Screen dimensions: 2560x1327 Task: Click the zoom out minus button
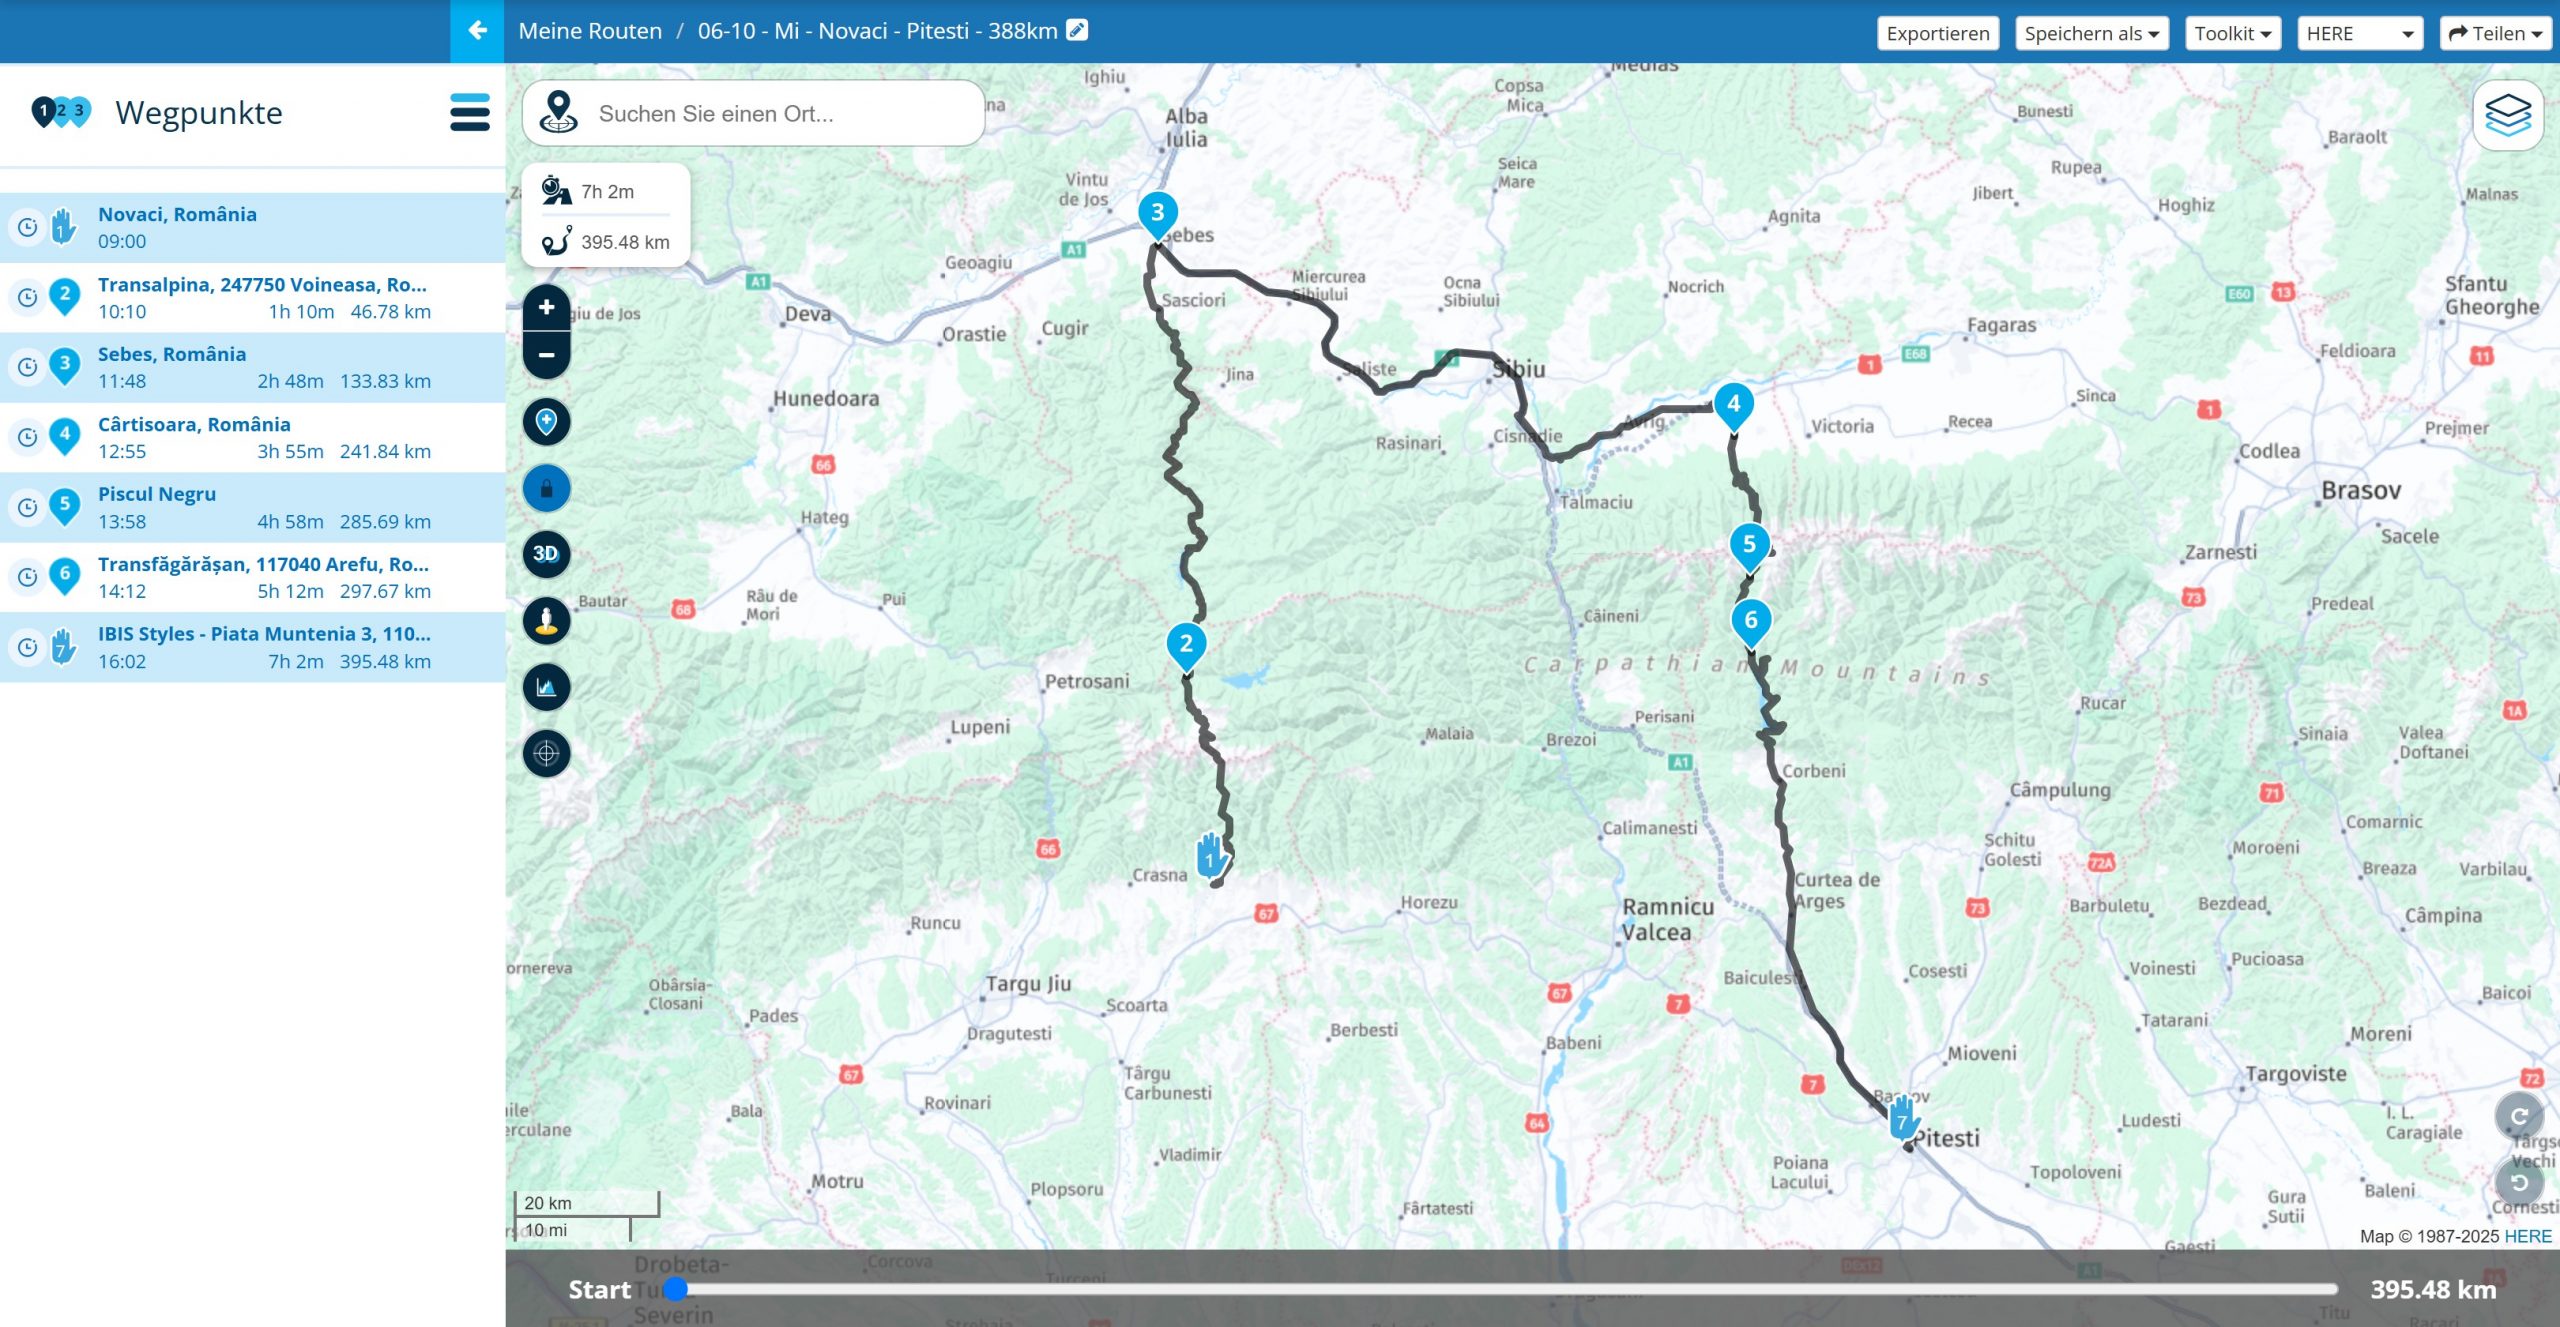[x=546, y=355]
